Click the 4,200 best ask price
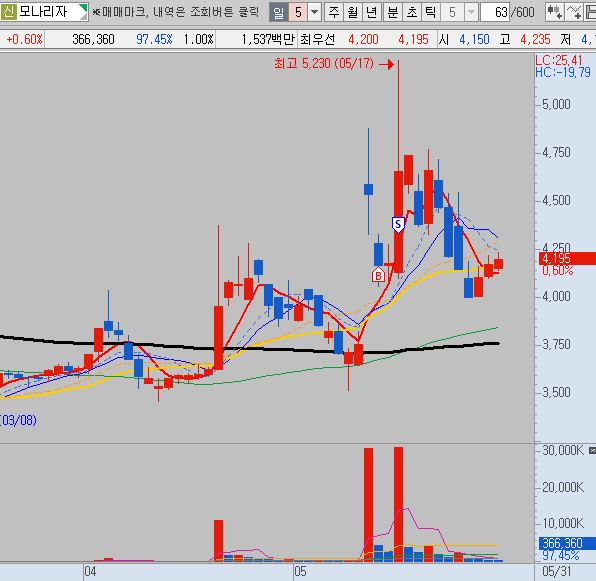The image size is (596, 581). (363, 39)
